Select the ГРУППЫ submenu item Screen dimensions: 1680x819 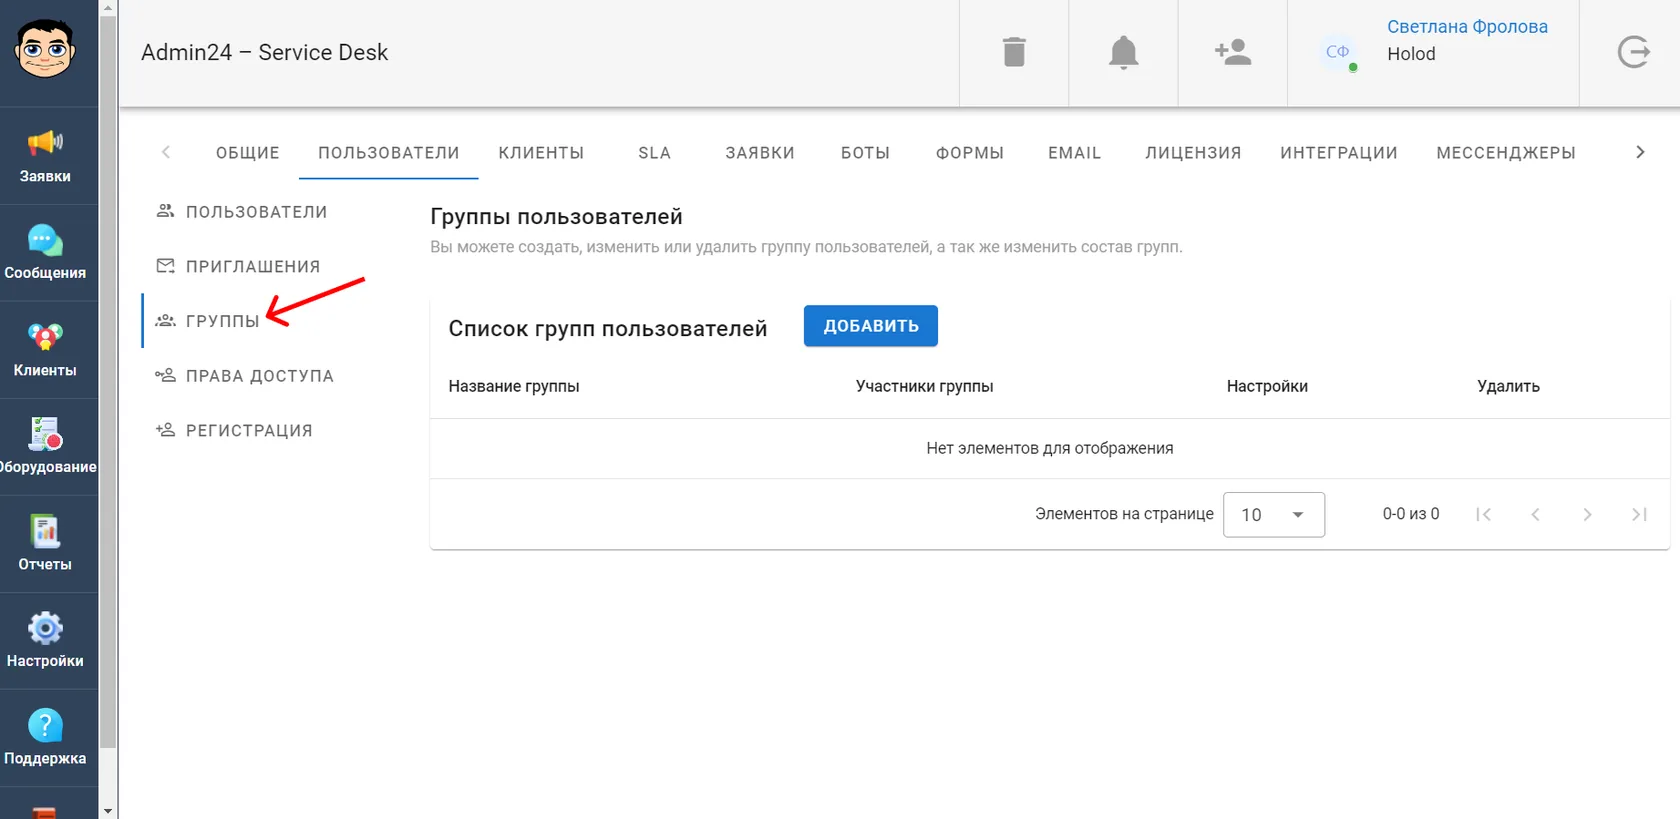click(208, 321)
